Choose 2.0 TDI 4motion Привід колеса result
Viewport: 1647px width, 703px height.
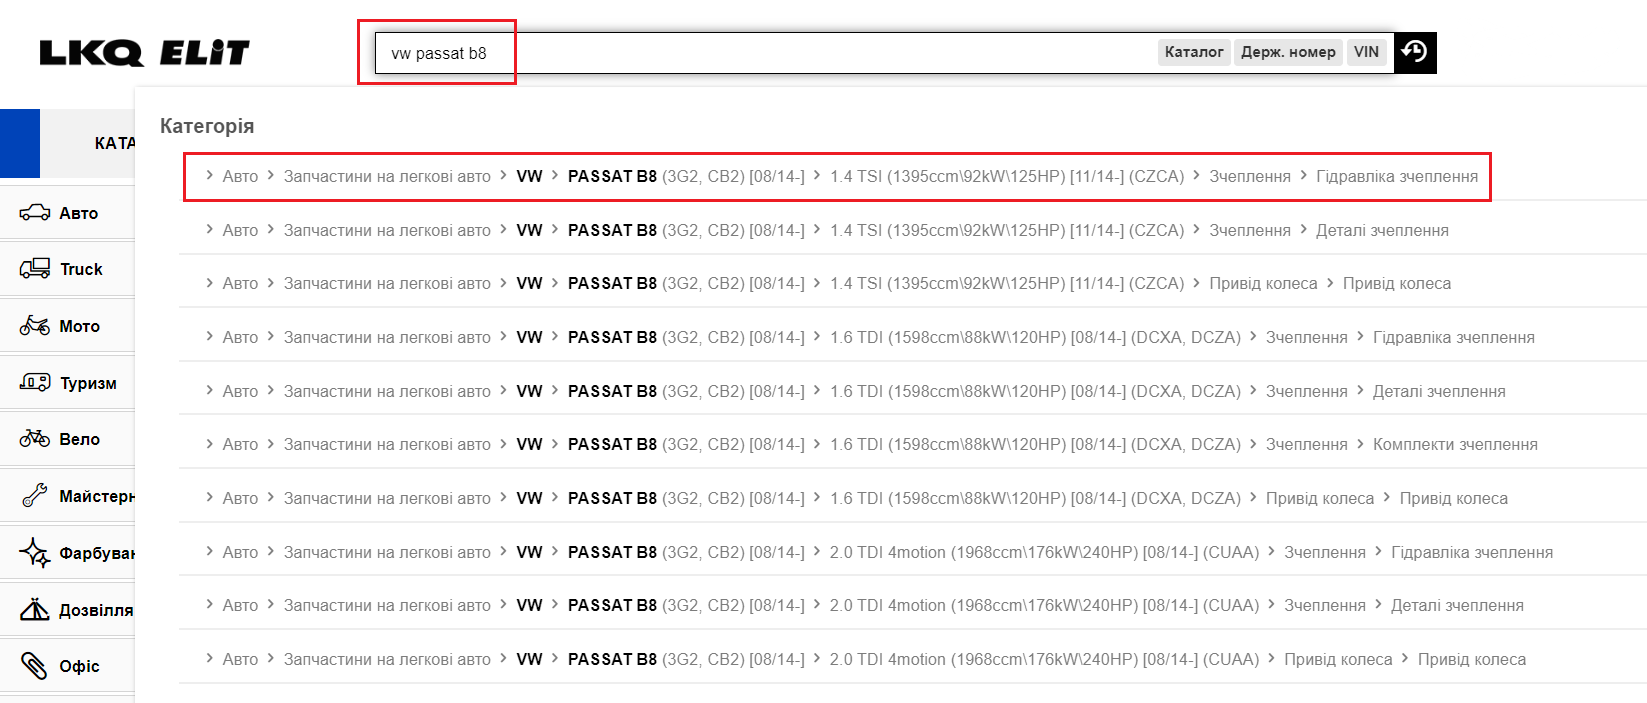tap(1471, 660)
